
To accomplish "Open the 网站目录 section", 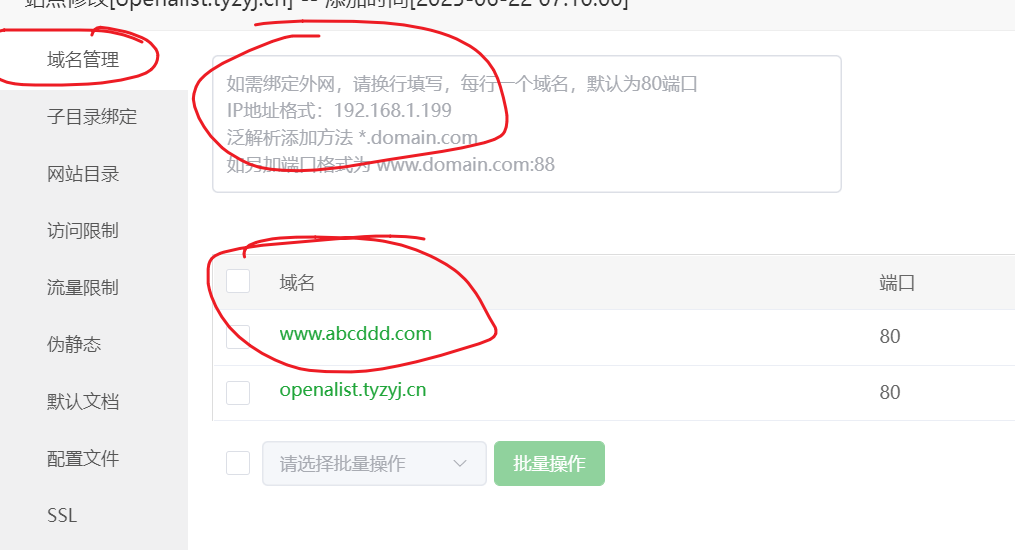I will coord(83,173).
